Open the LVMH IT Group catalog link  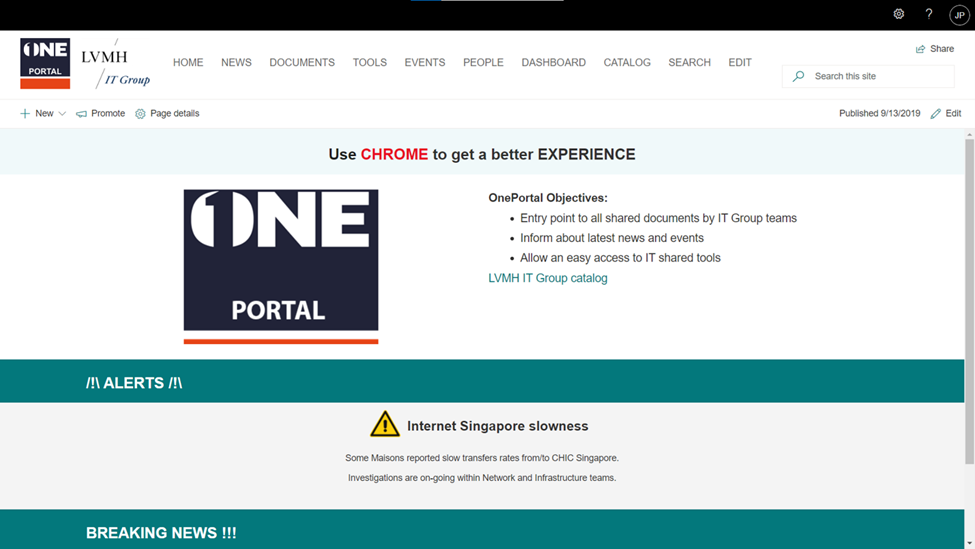click(548, 278)
